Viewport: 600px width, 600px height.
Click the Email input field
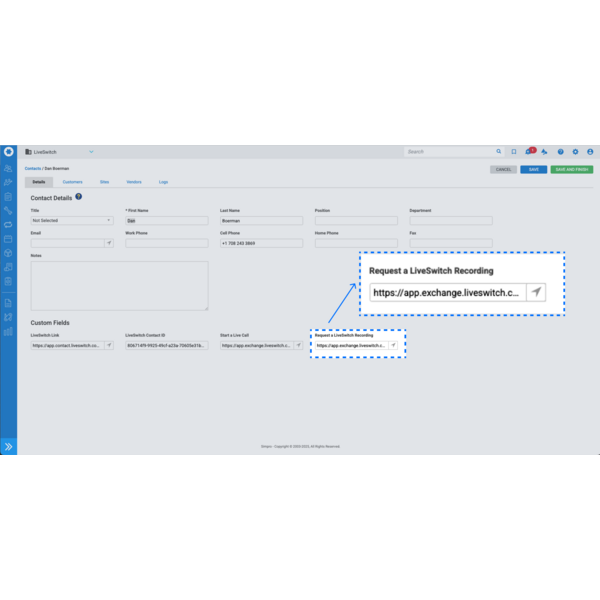pos(67,243)
